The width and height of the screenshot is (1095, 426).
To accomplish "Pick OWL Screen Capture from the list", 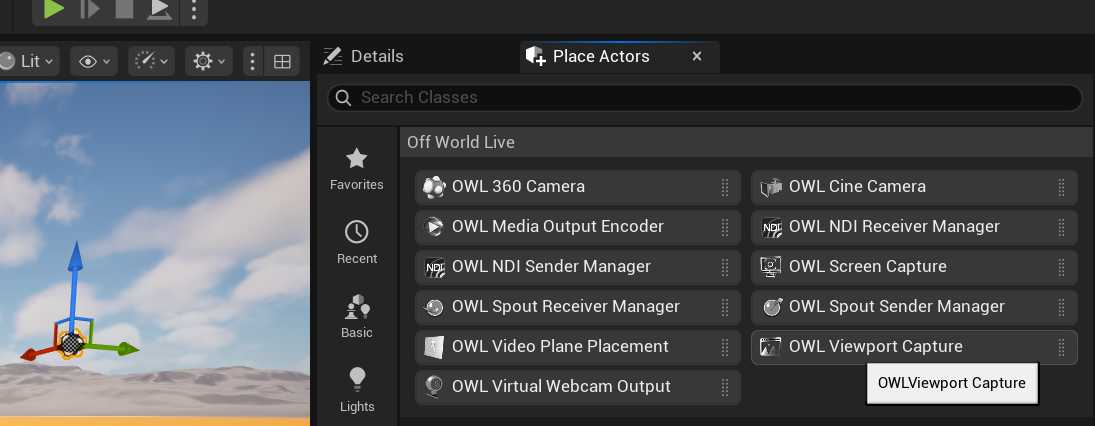I will [914, 267].
